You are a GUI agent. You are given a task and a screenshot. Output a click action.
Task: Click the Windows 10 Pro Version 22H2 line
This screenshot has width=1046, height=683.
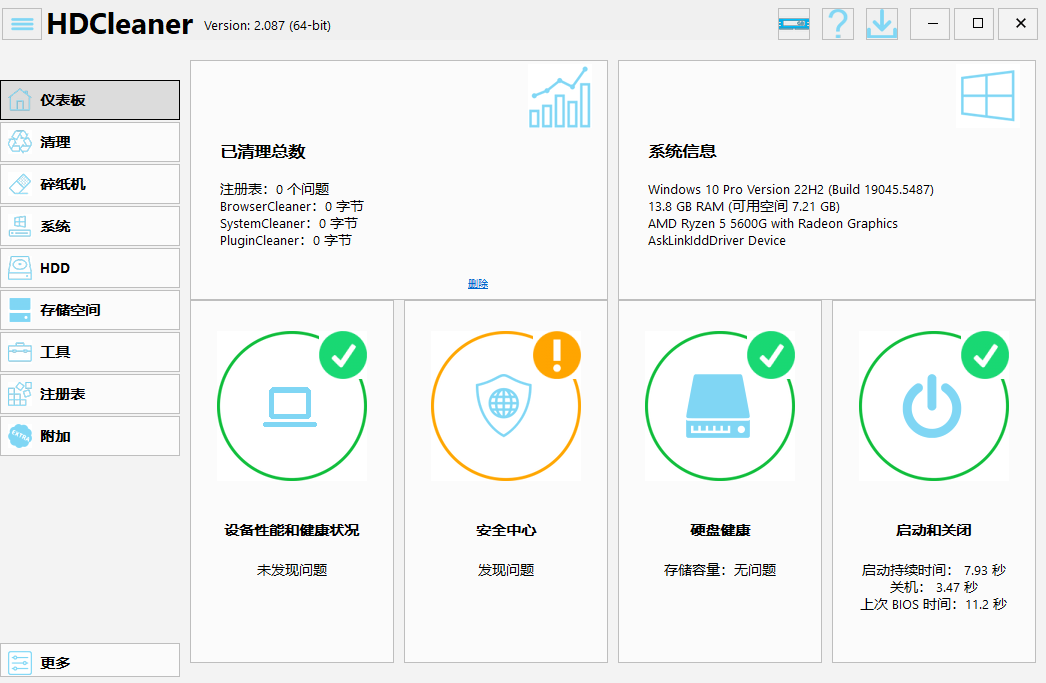[791, 189]
